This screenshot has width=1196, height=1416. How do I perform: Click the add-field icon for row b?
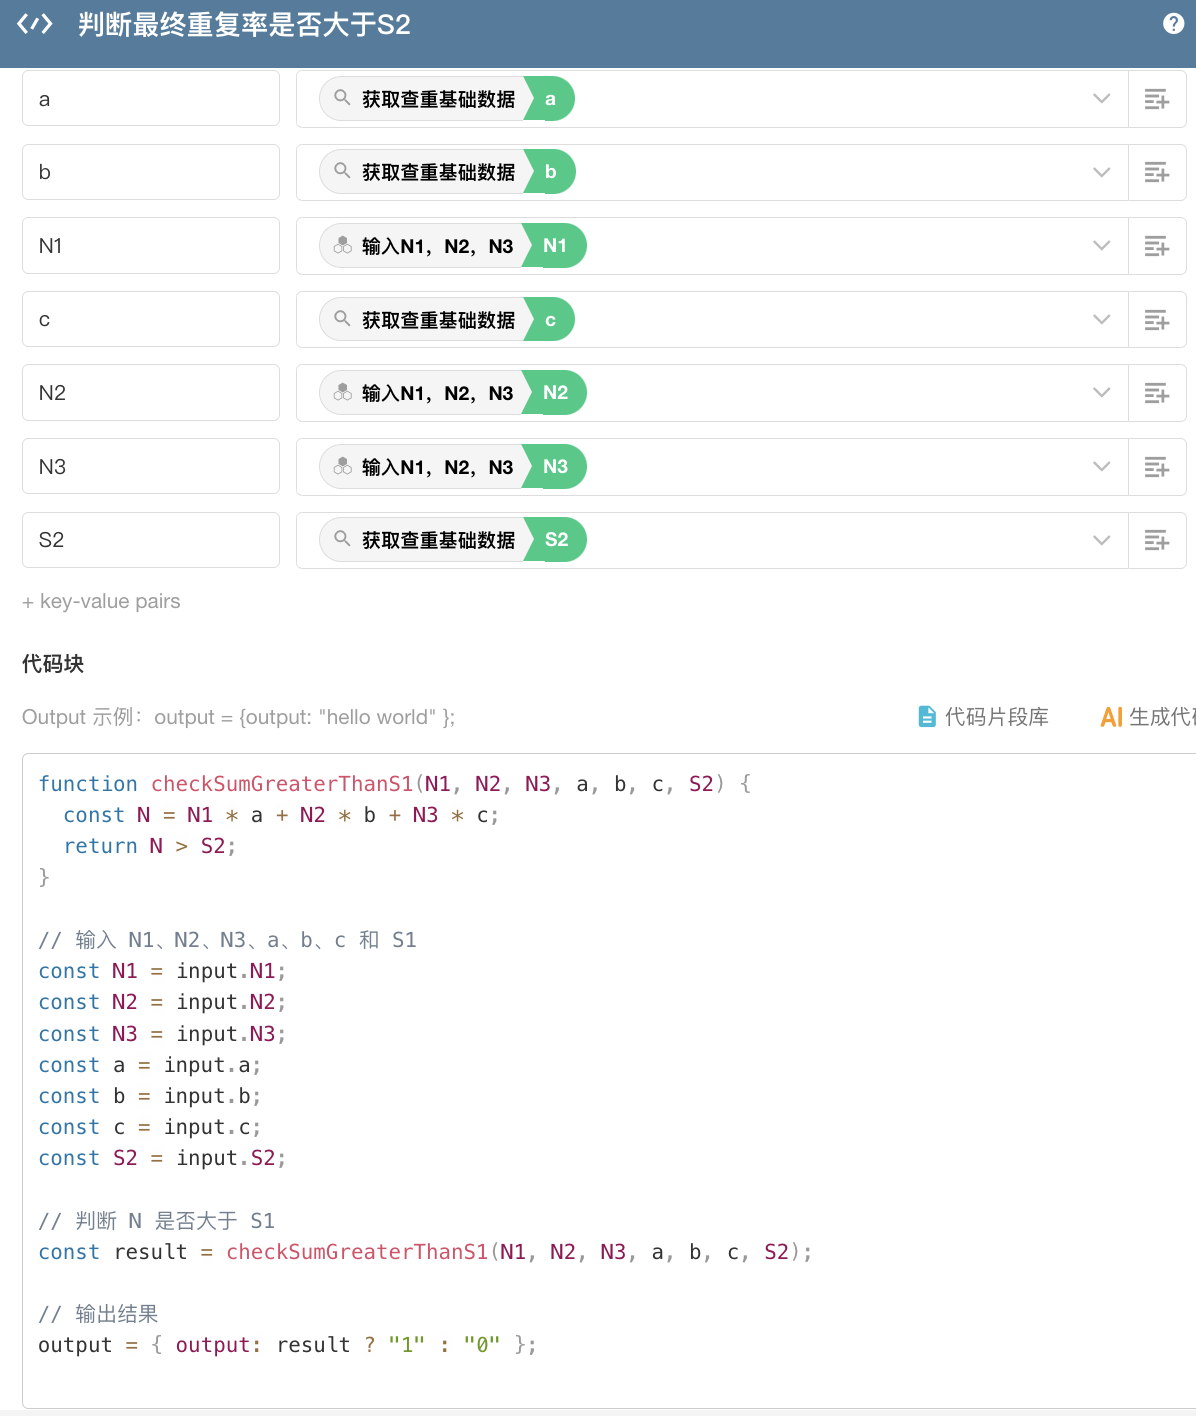click(x=1157, y=172)
